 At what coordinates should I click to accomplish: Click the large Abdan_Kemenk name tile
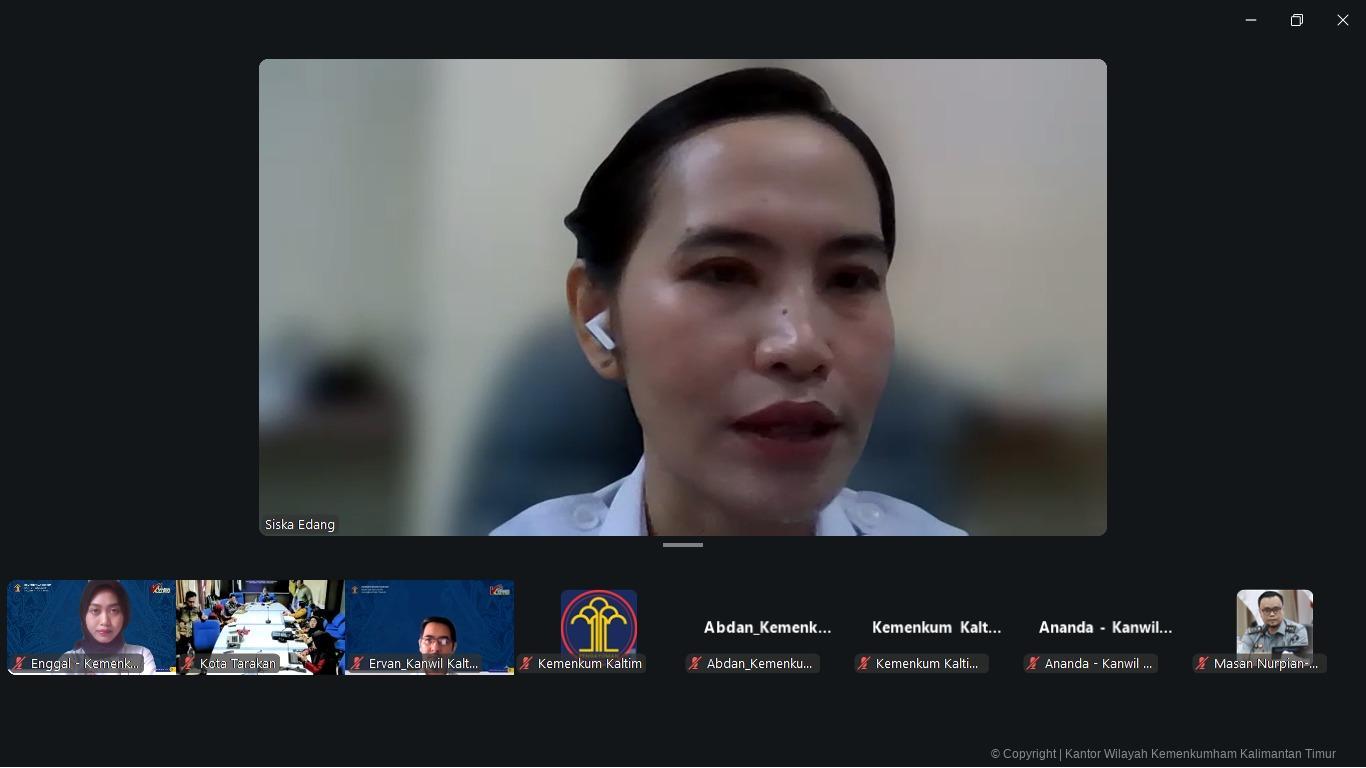click(x=767, y=628)
